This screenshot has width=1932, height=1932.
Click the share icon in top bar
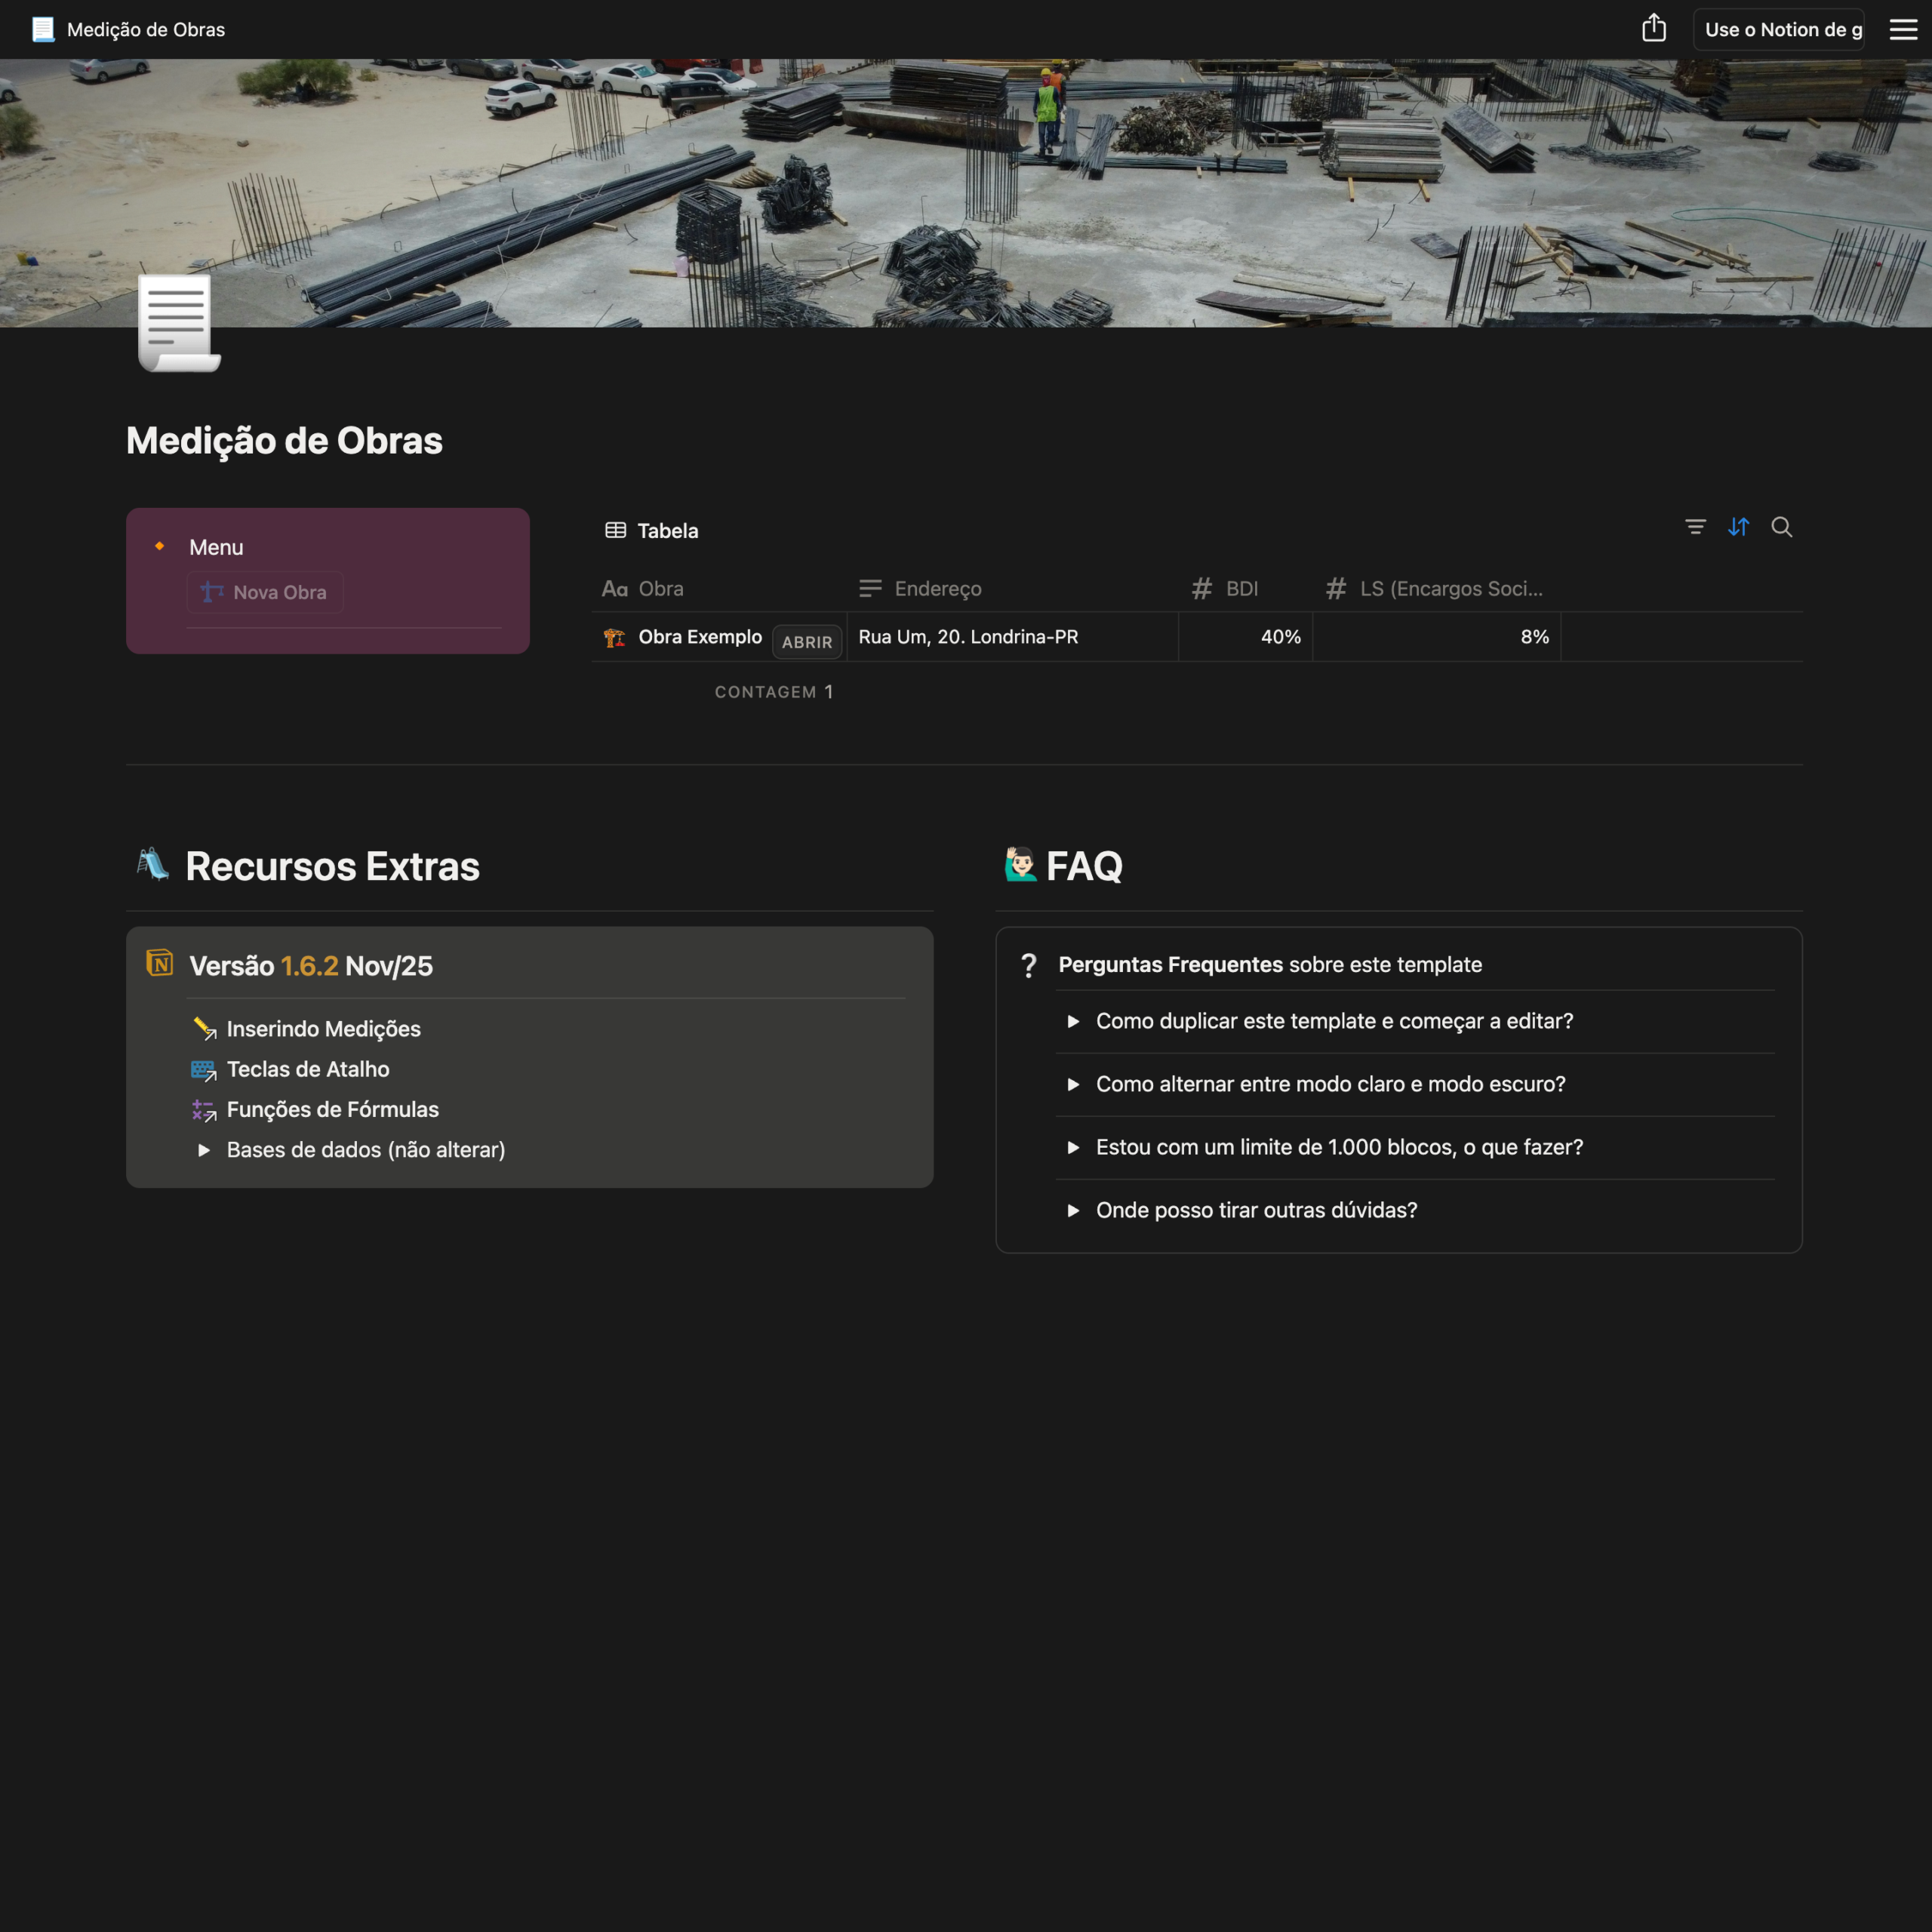click(1653, 29)
